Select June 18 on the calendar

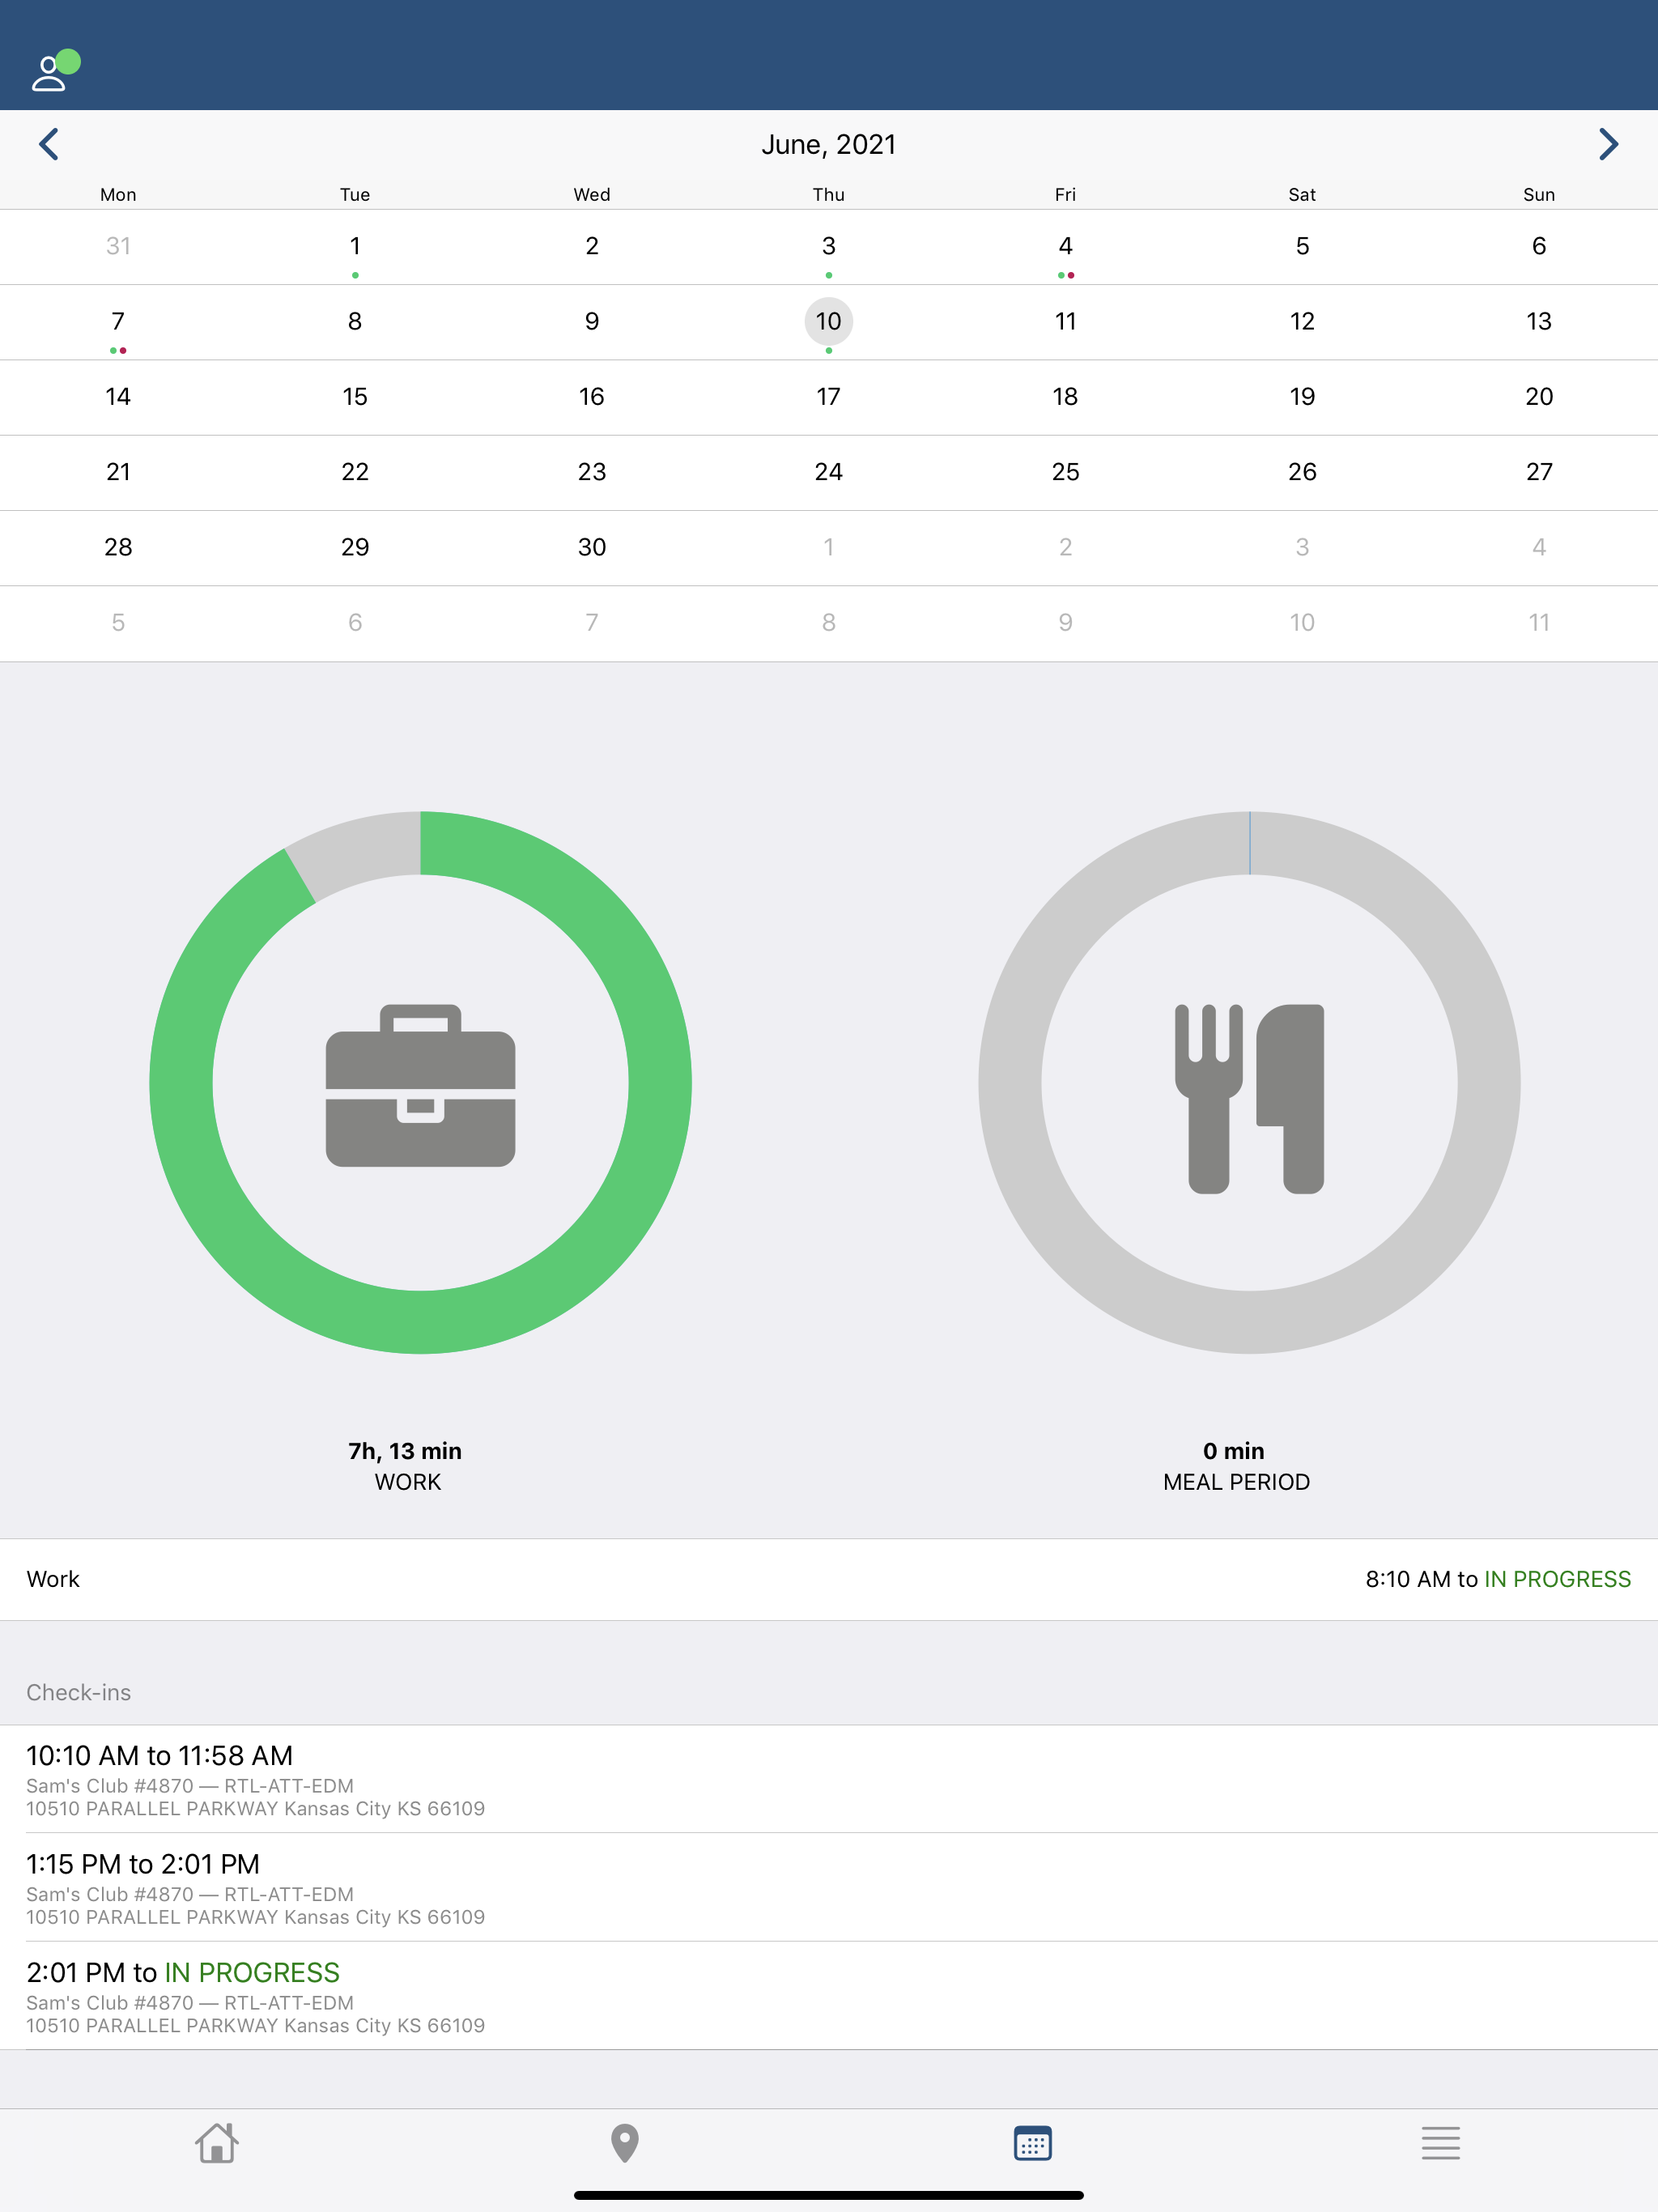pyautogui.click(x=1065, y=397)
